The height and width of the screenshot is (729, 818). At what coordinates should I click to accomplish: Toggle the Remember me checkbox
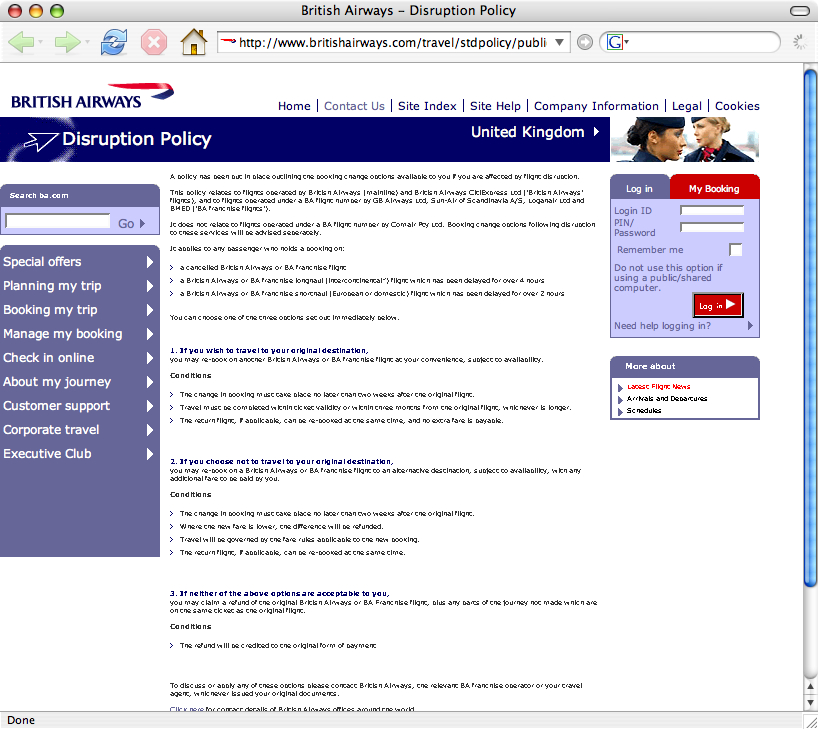735,250
